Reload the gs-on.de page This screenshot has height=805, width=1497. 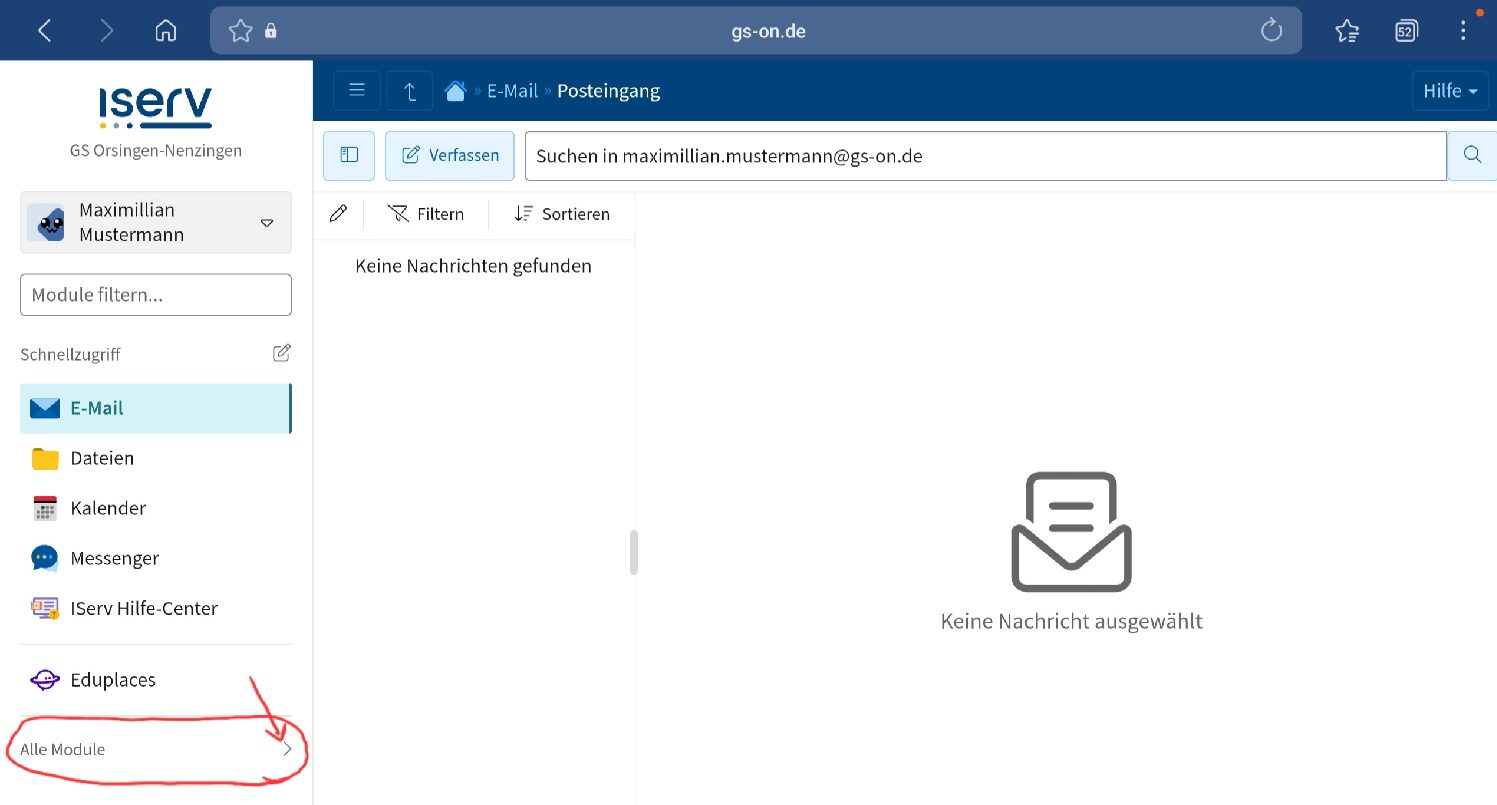tap(1272, 31)
